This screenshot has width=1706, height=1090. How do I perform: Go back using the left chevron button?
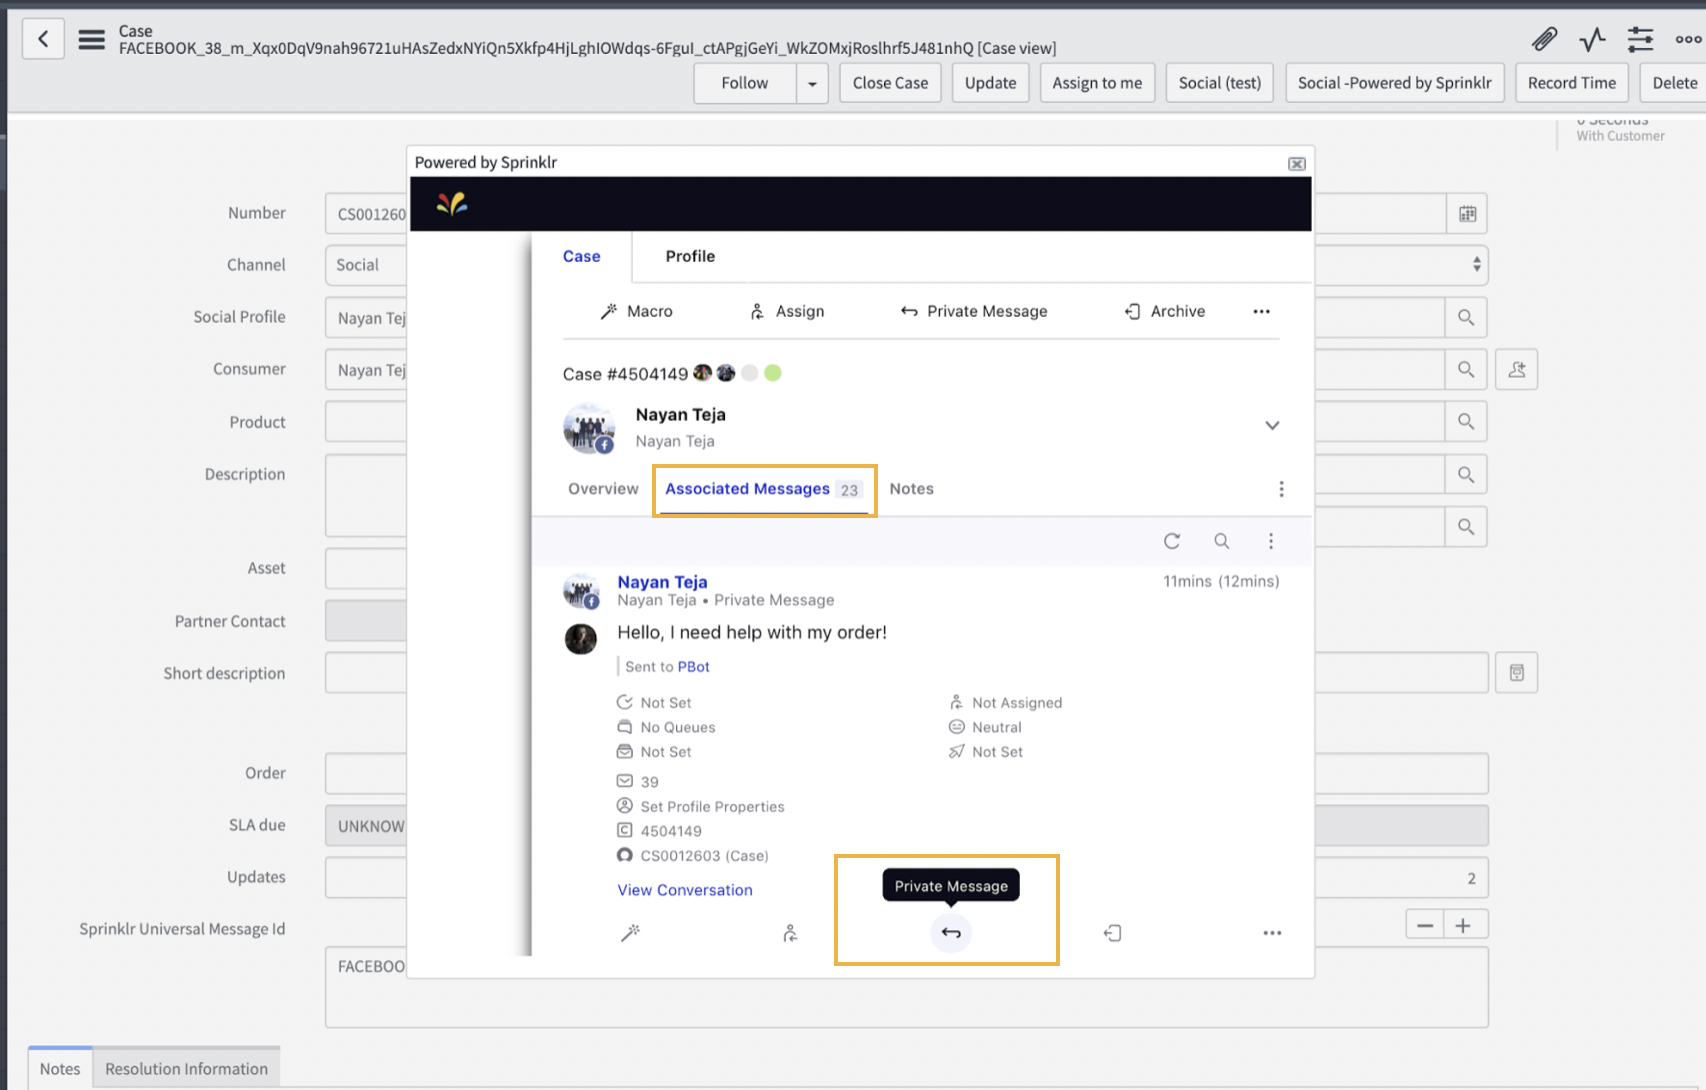[x=43, y=39]
